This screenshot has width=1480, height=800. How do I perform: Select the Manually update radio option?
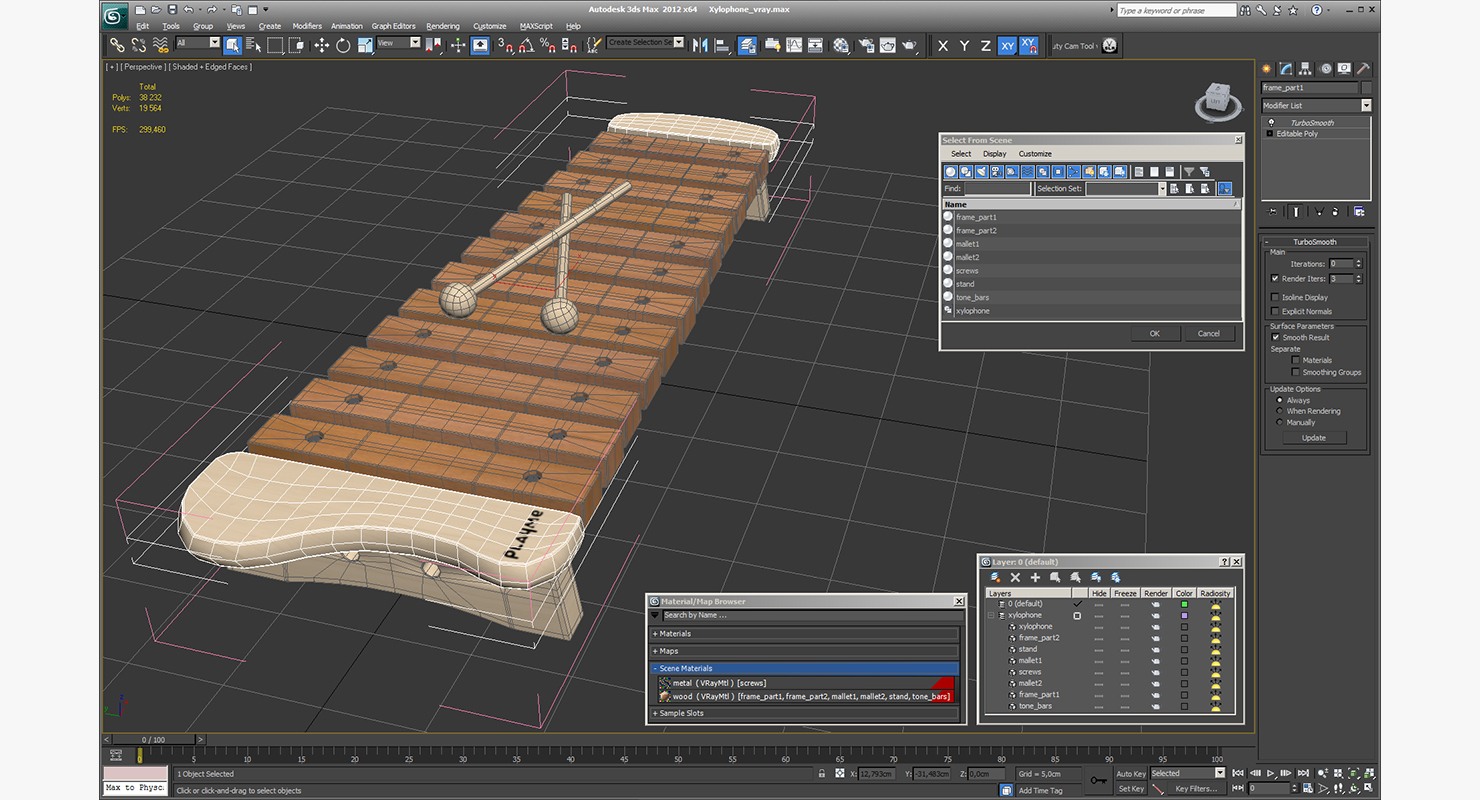[1279, 422]
